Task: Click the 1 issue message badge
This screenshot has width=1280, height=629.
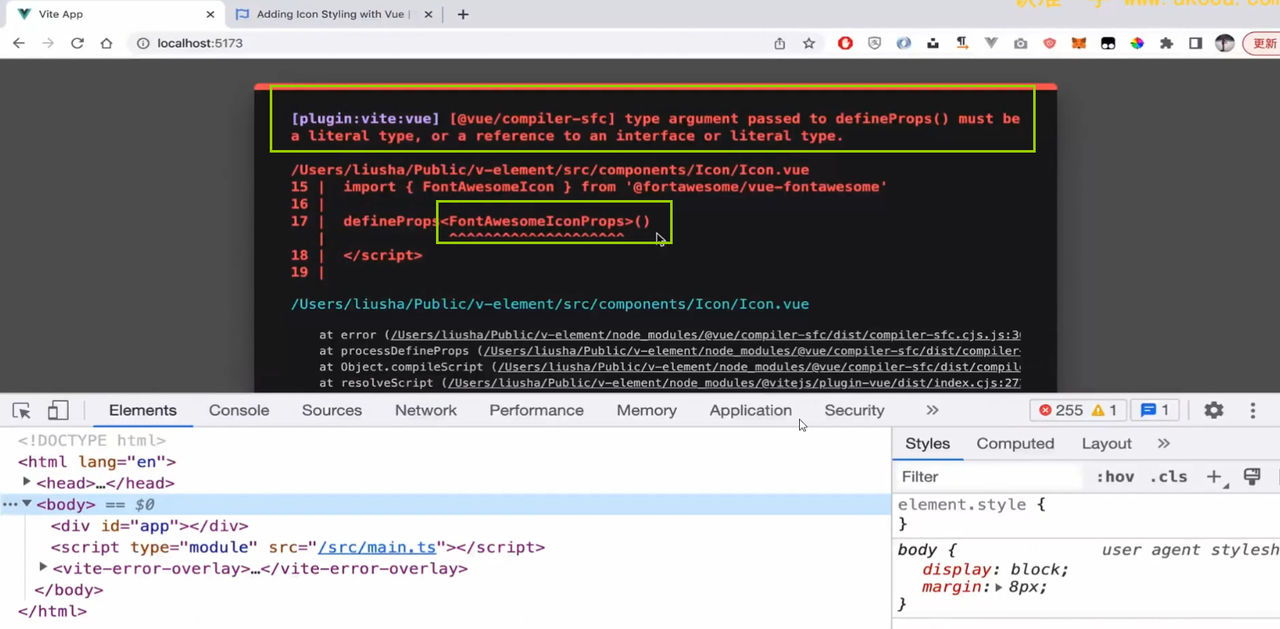Action: point(1154,410)
